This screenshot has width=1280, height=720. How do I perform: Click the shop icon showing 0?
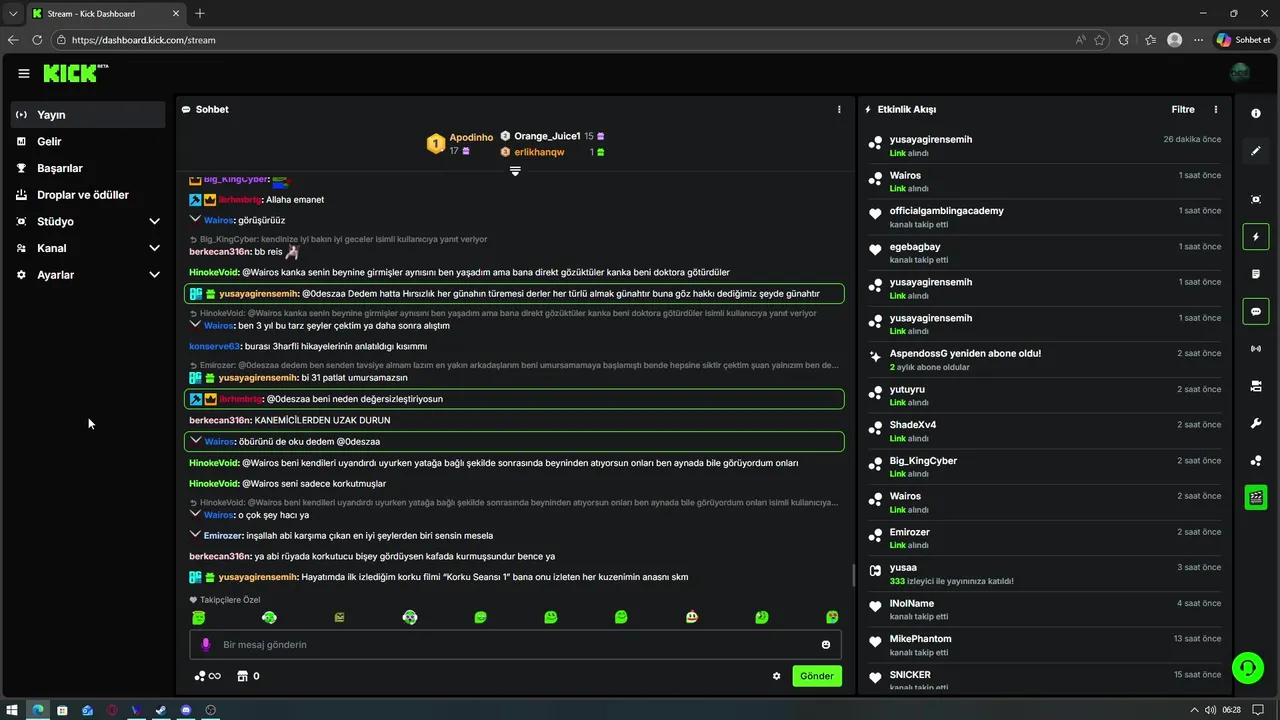(248, 676)
